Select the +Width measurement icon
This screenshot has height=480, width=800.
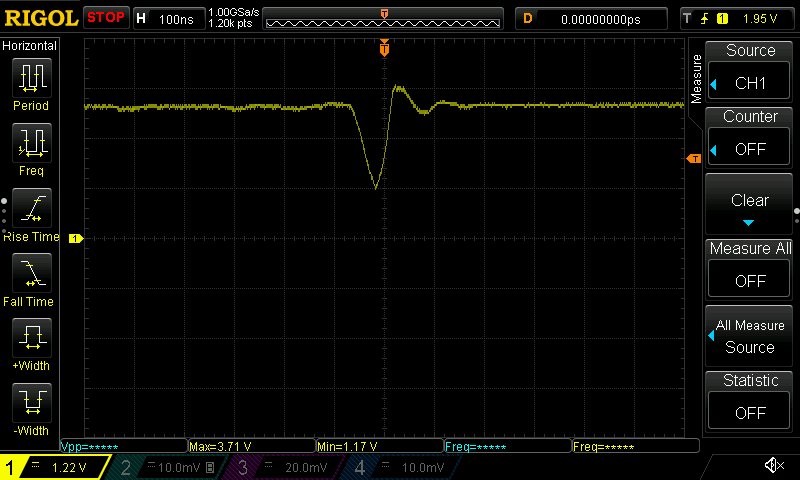click(32, 338)
